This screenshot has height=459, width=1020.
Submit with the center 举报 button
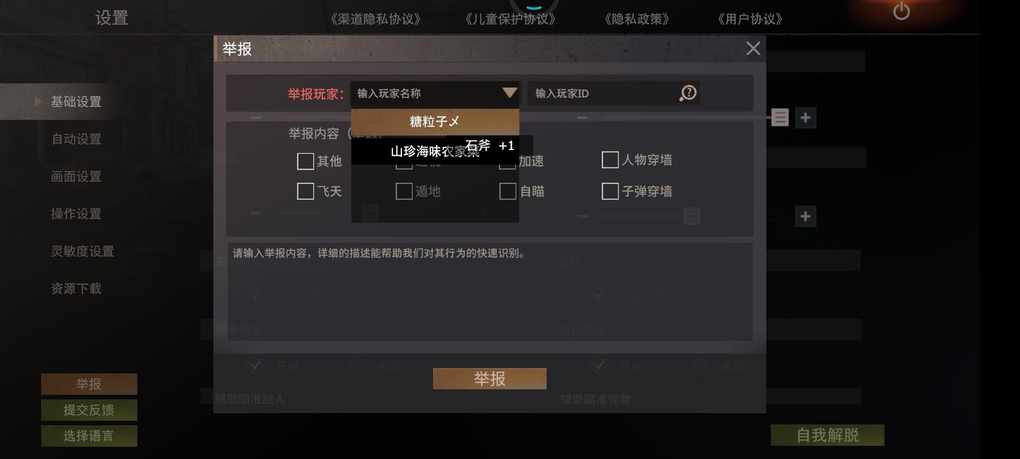tap(489, 379)
